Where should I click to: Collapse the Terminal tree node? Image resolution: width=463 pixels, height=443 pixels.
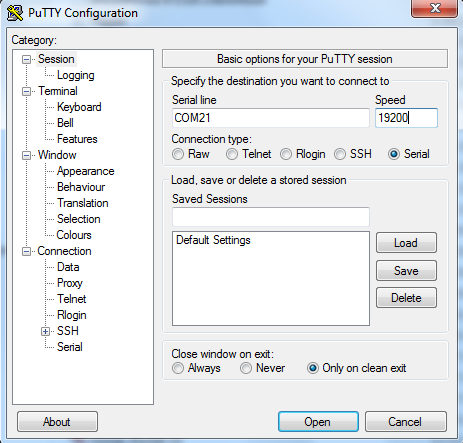point(26,92)
